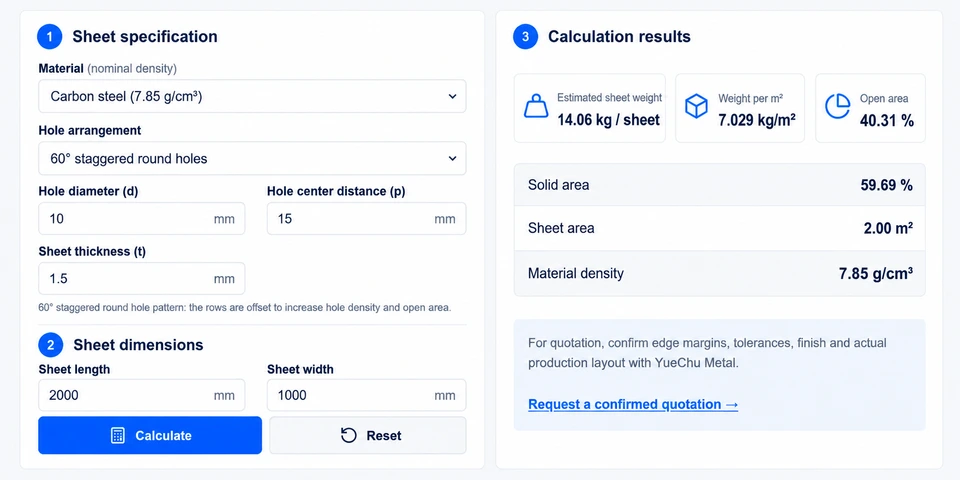Click the Material density 7.85 g/cm³ value
Screen dimensions: 960x480
tap(876, 273)
